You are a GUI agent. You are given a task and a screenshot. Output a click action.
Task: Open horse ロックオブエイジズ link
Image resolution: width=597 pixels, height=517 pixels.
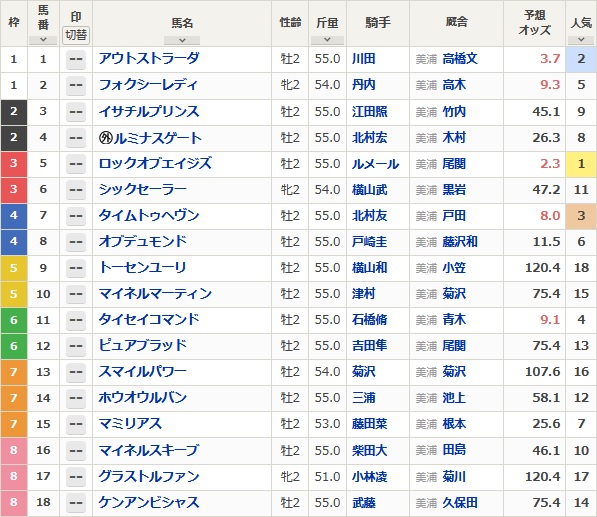[155, 163]
